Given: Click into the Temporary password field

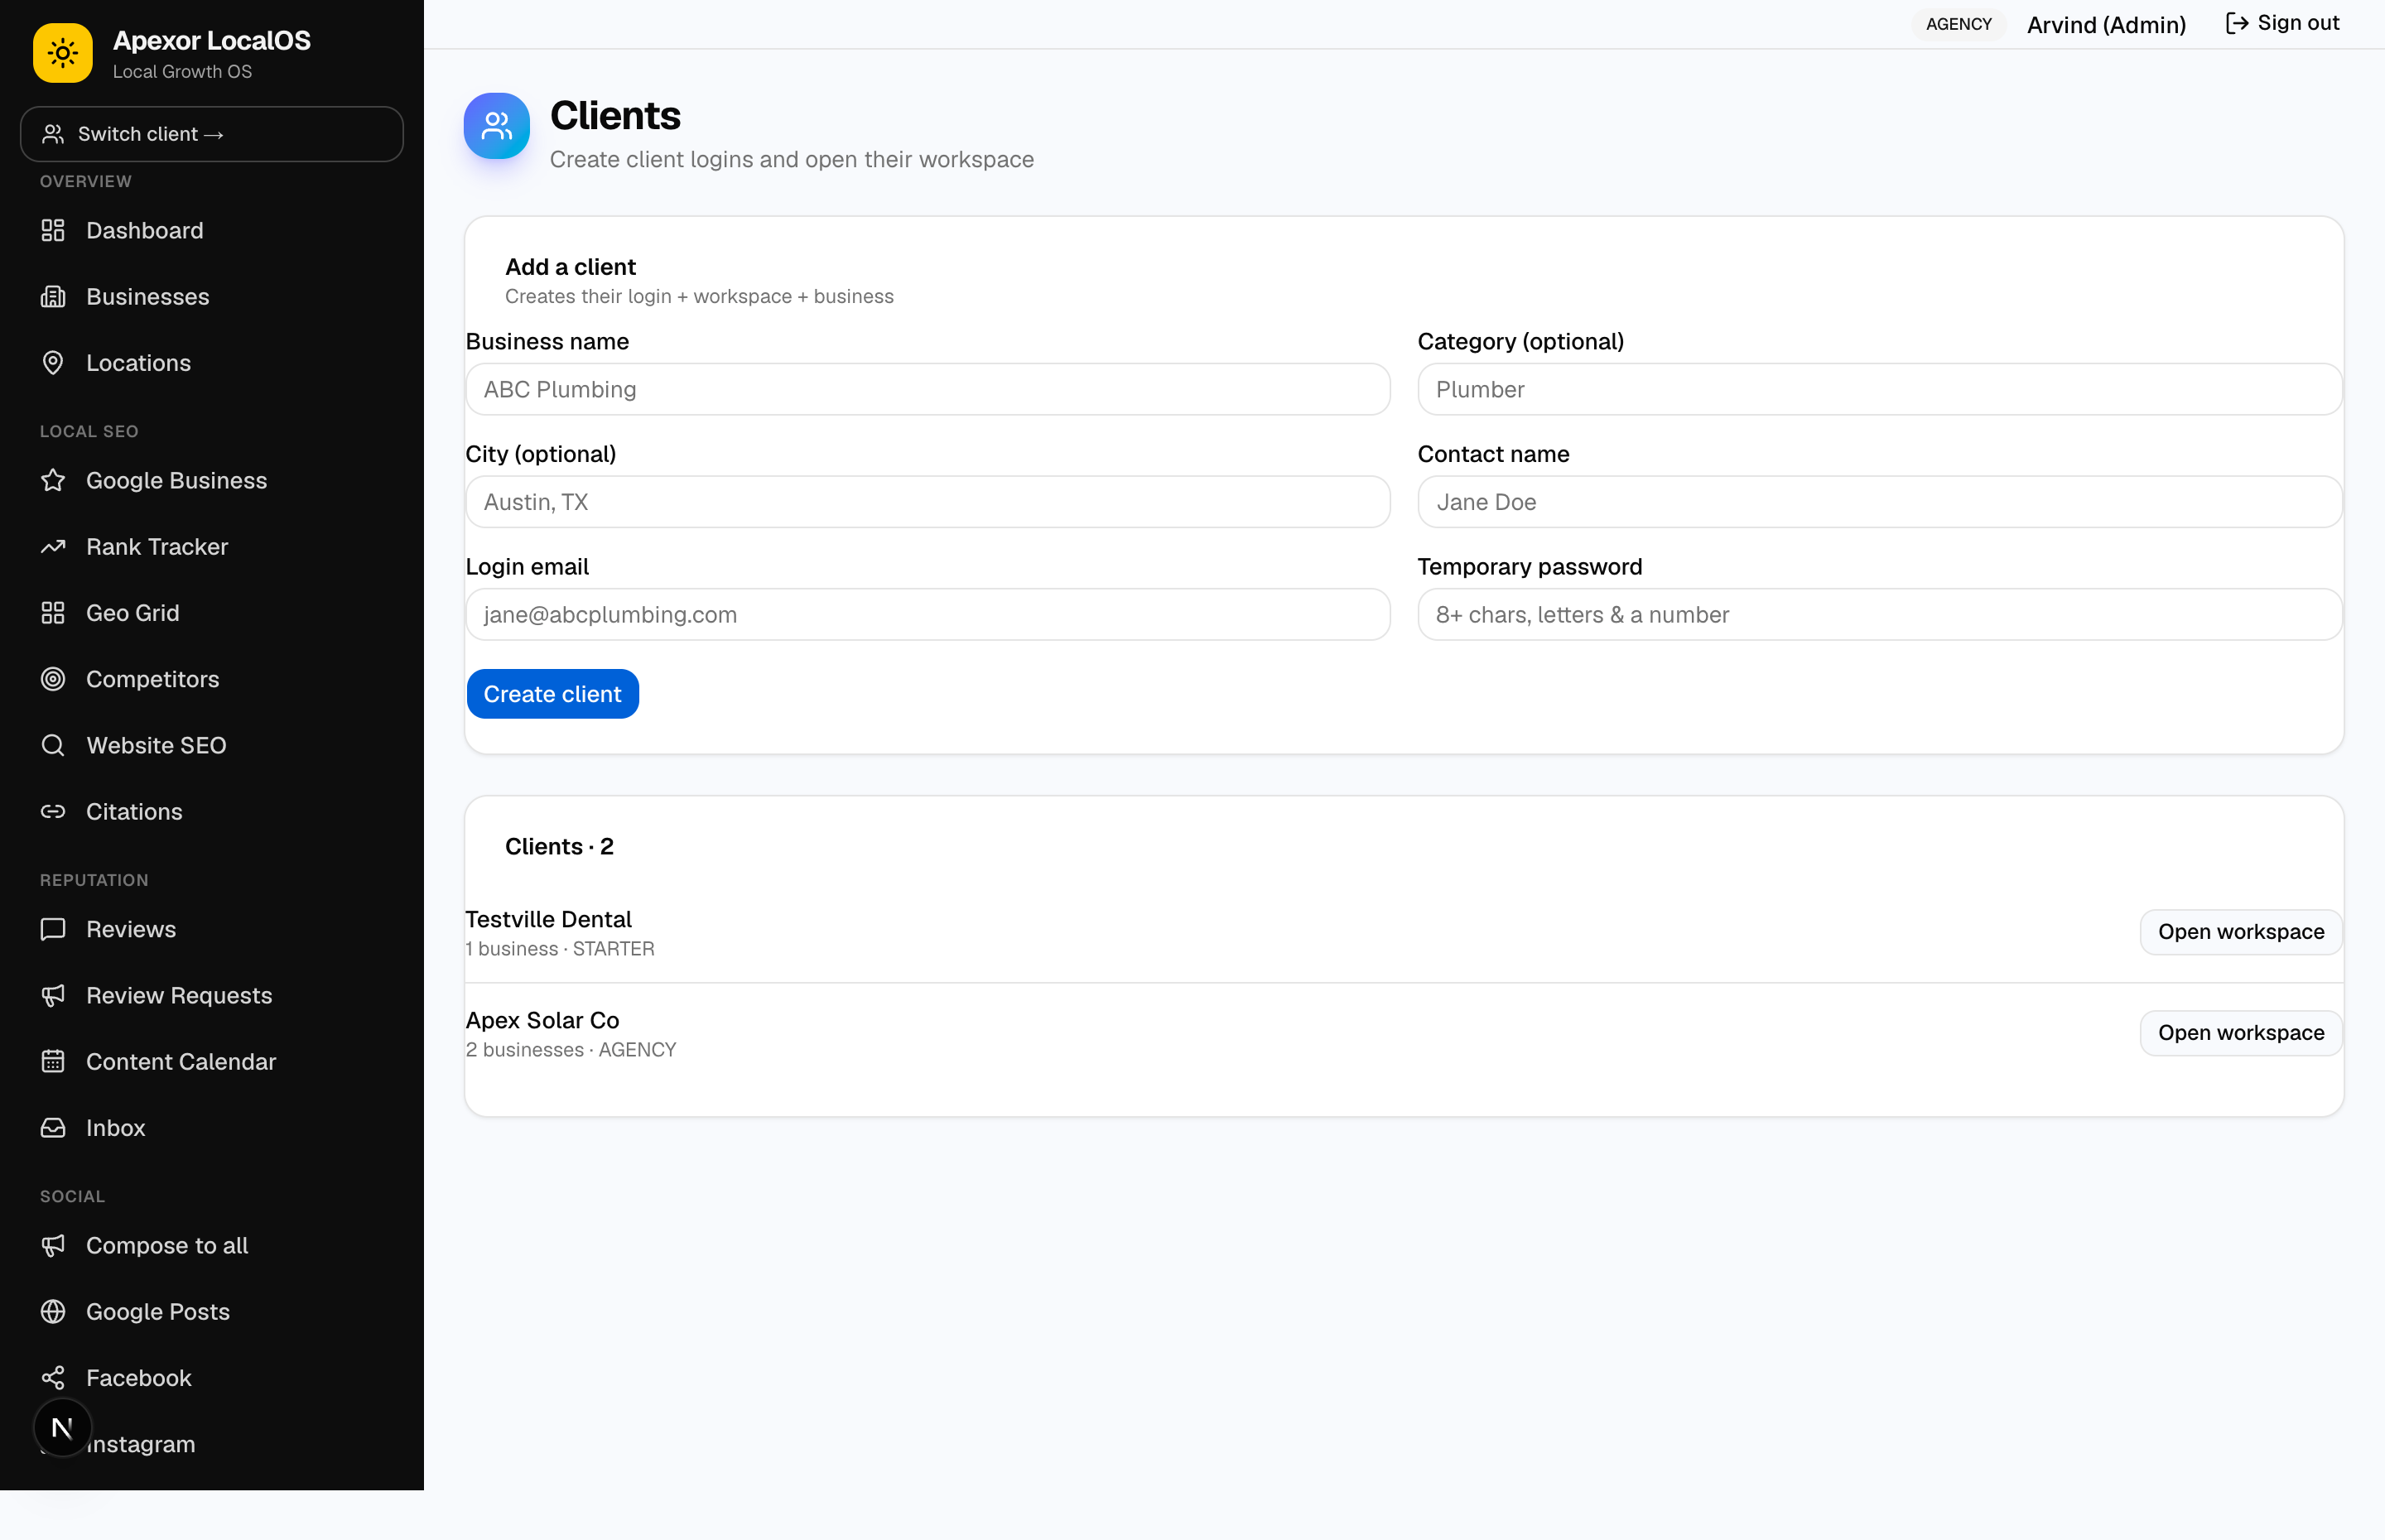Looking at the screenshot, I should 1879,615.
